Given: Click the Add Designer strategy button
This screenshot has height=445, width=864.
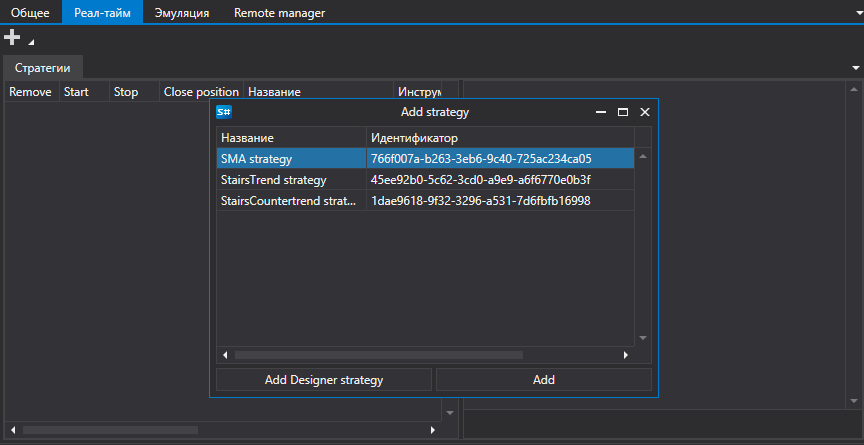Looking at the screenshot, I should point(324,379).
